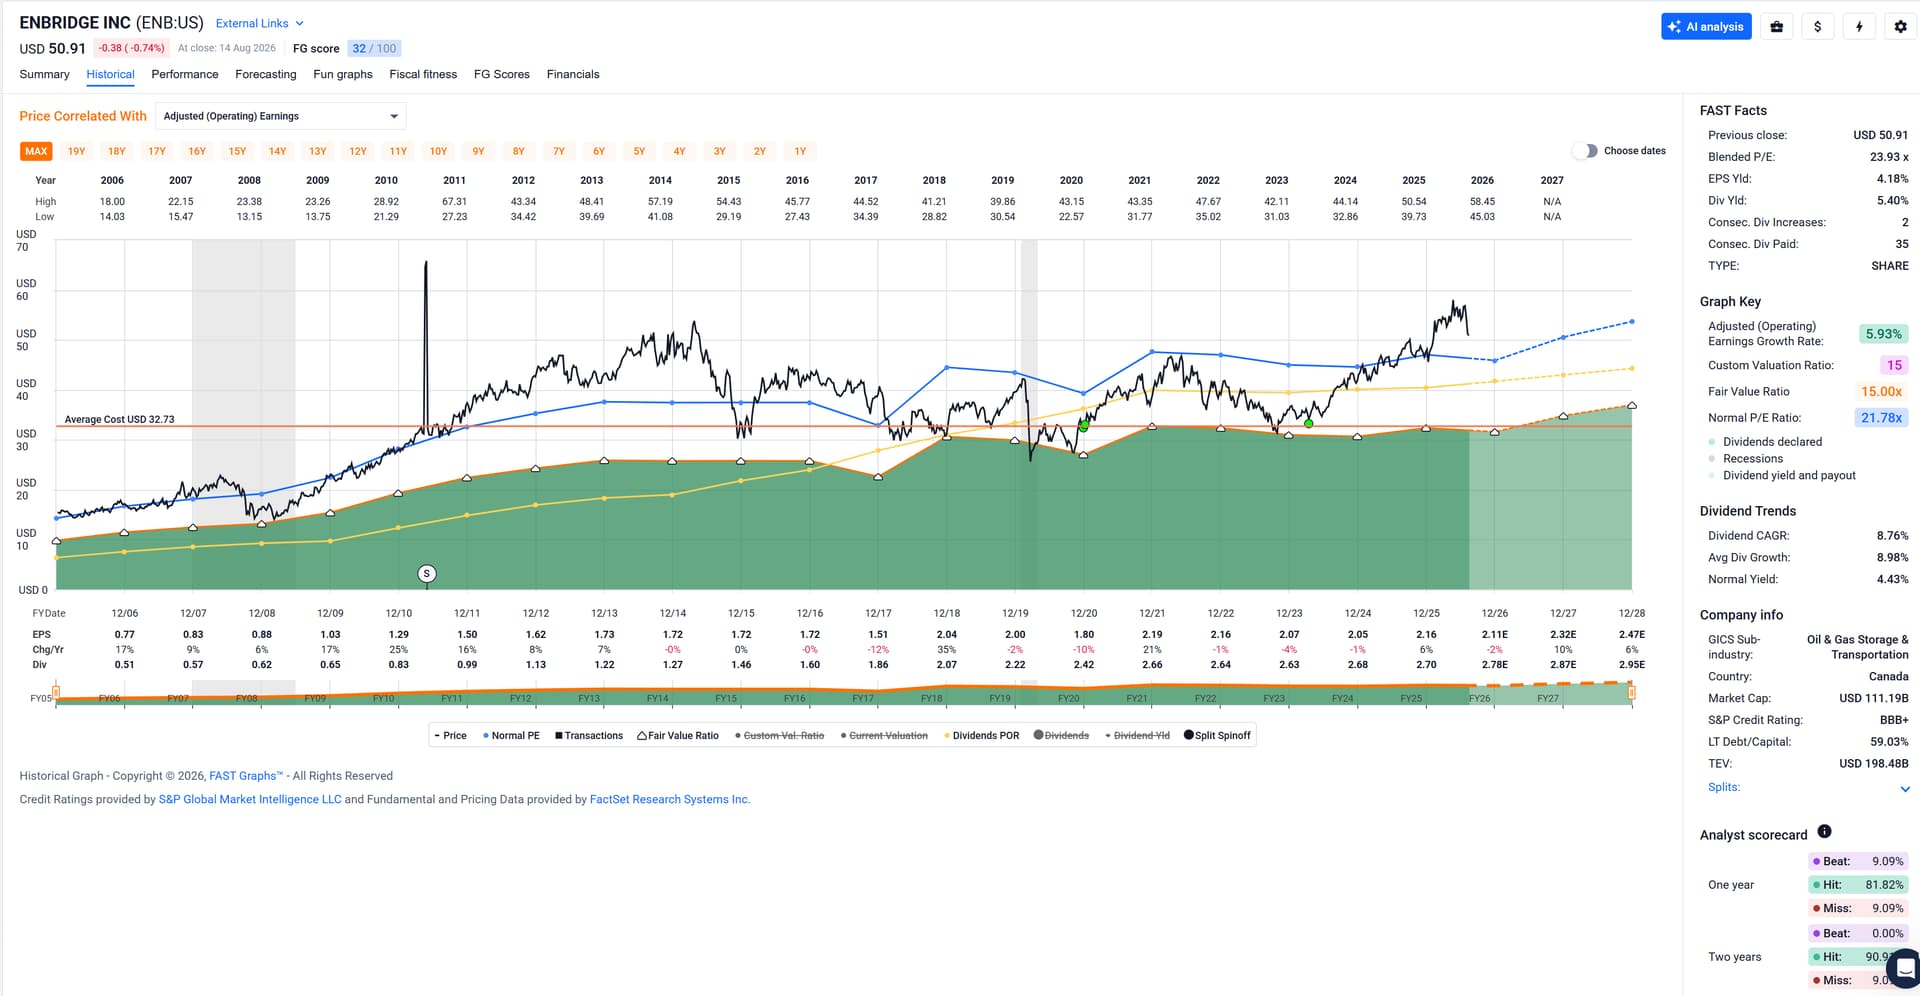Click the Market Cap USD 111.19B value
Image resolution: width=1920 pixels, height=996 pixels.
tap(1874, 698)
